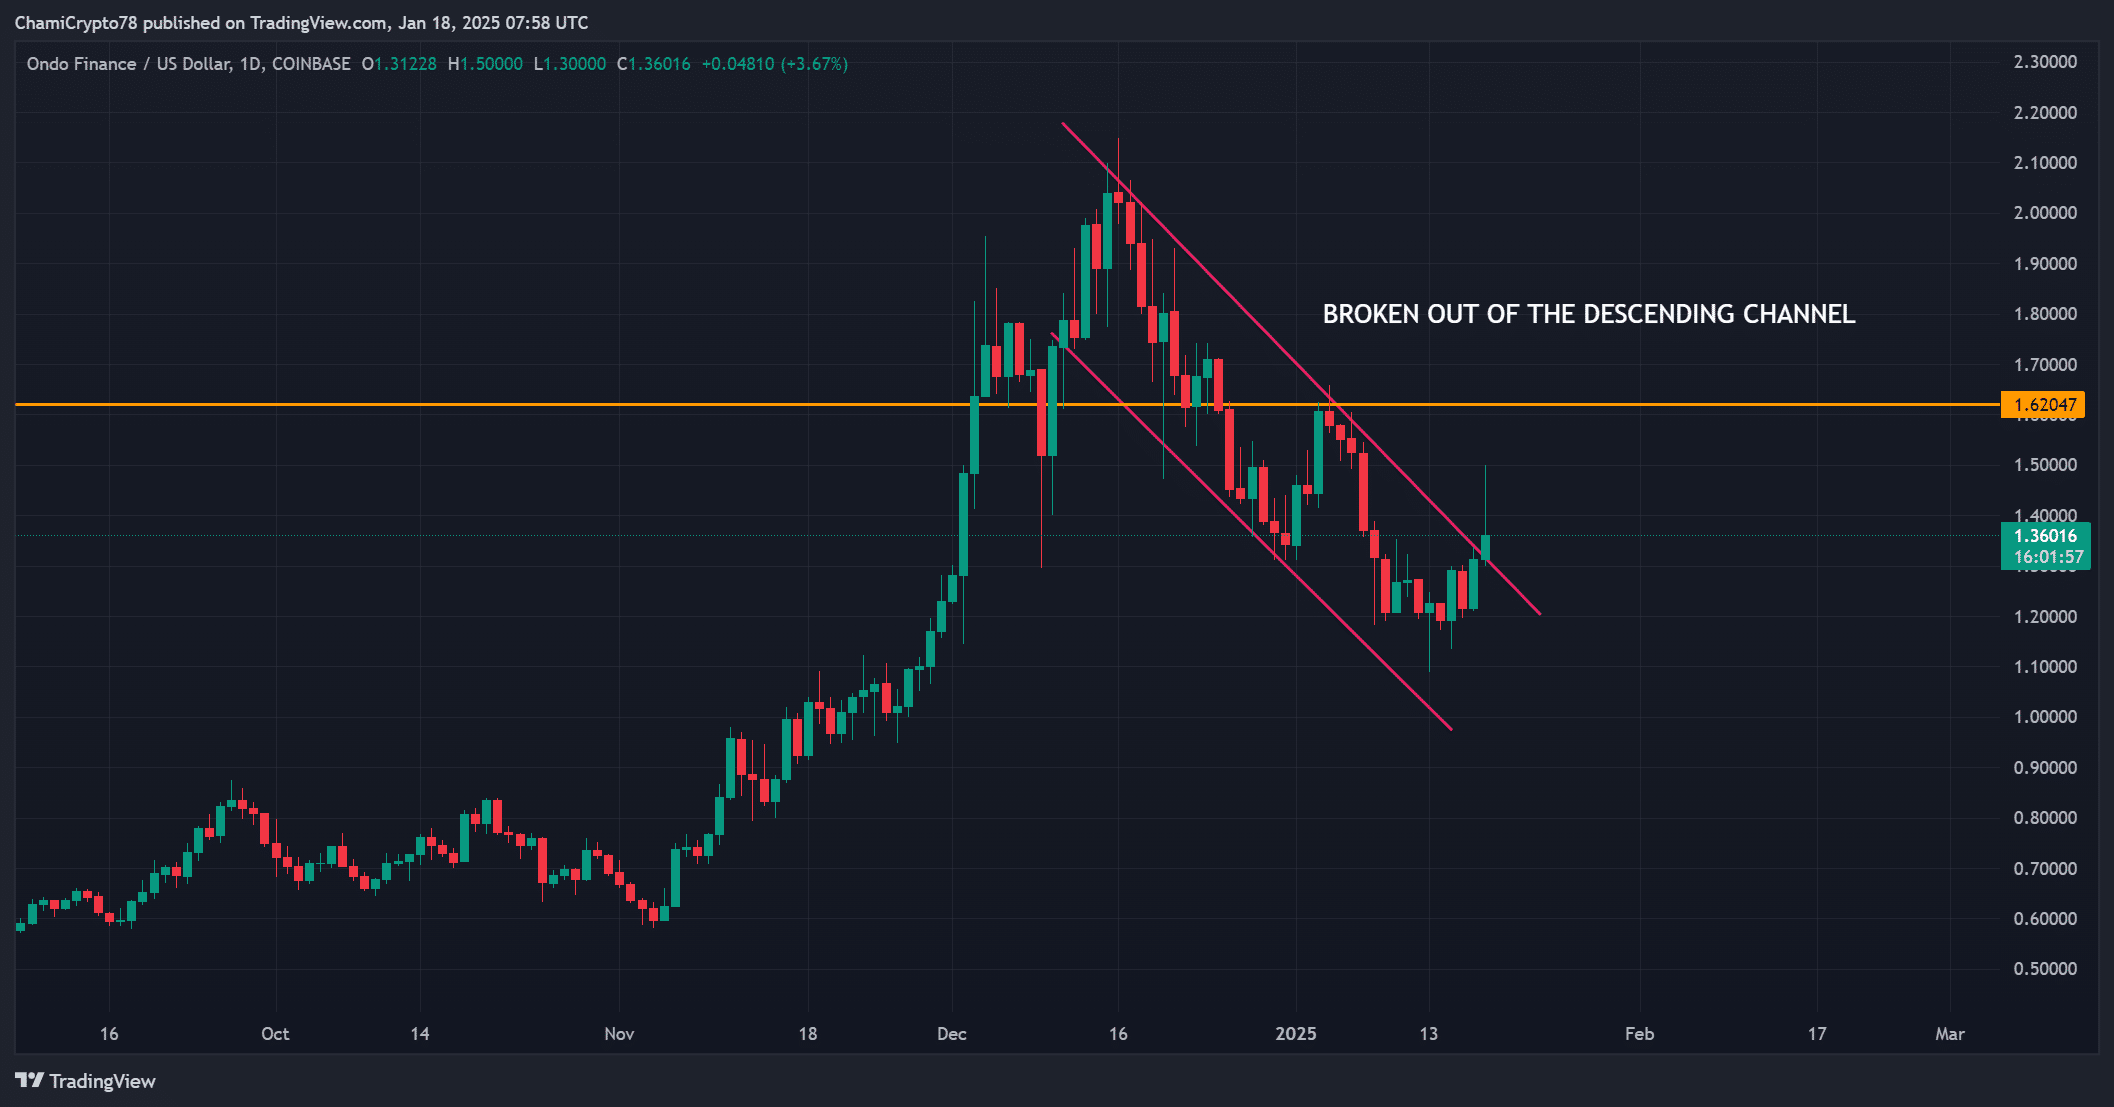Click the +0.04810 (+3.67%) change value
The width and height of the screenshot is (2114, 1107).
tap(775, 64)
